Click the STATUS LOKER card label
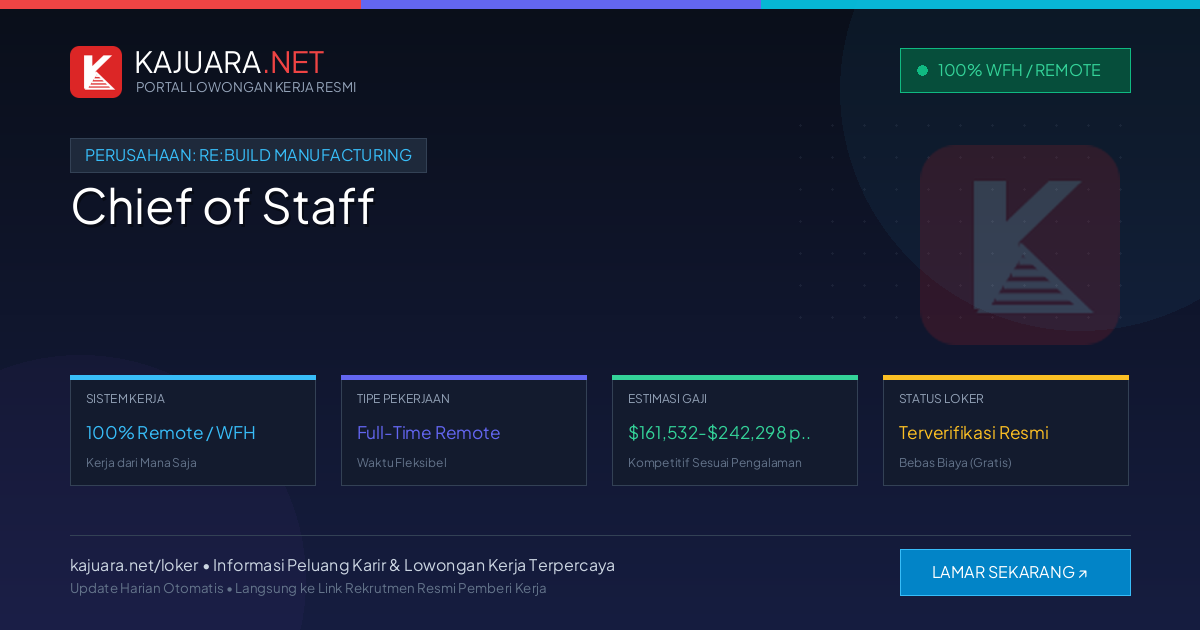The height and width of the screenshot is (630, 1200). (941, 398)
